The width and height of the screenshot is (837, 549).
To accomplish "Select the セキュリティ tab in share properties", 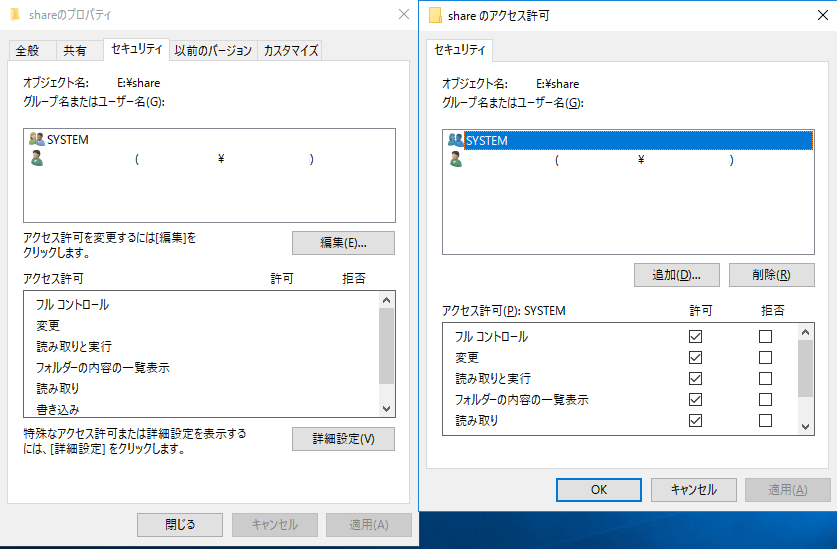I will pos(137,49).
